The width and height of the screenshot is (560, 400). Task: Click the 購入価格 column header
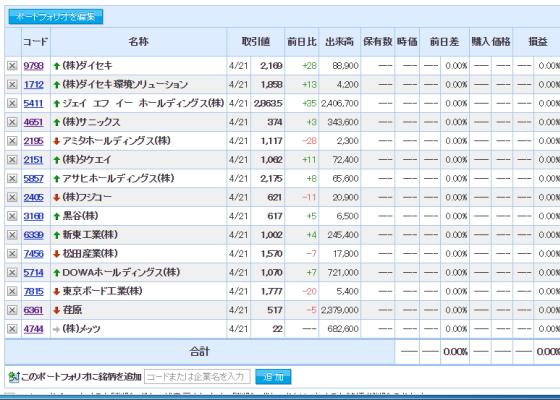tap(491, 42)
